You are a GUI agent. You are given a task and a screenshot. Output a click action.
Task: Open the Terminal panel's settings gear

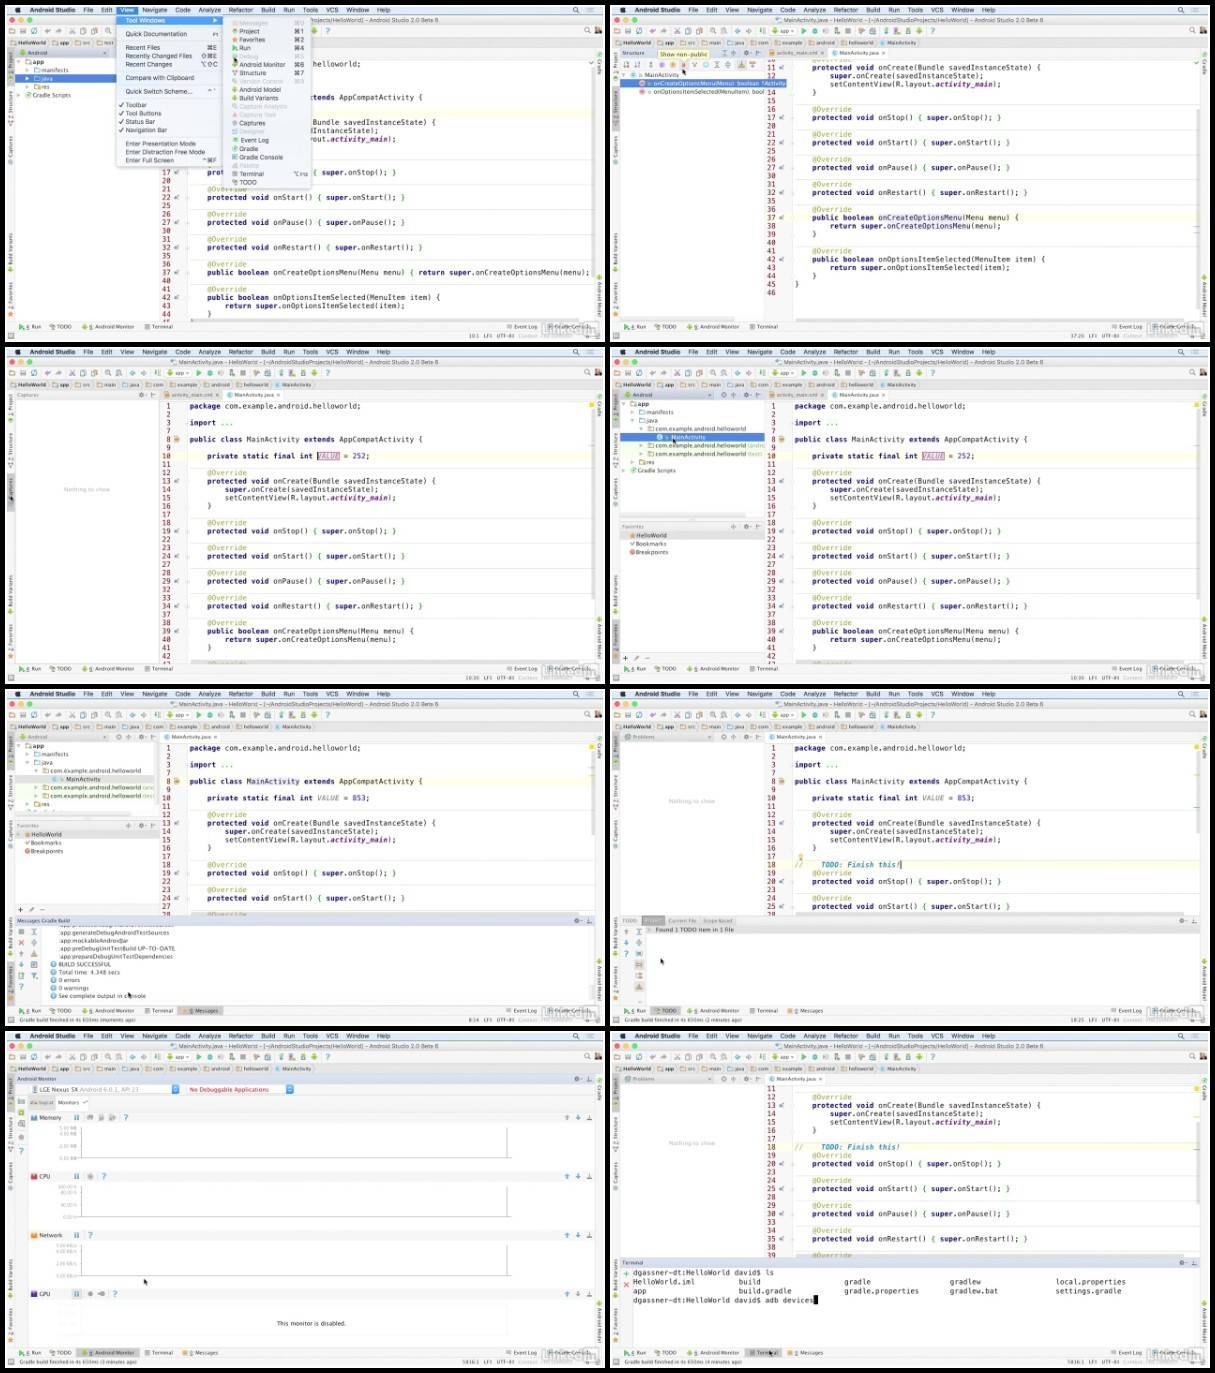1182,1263
